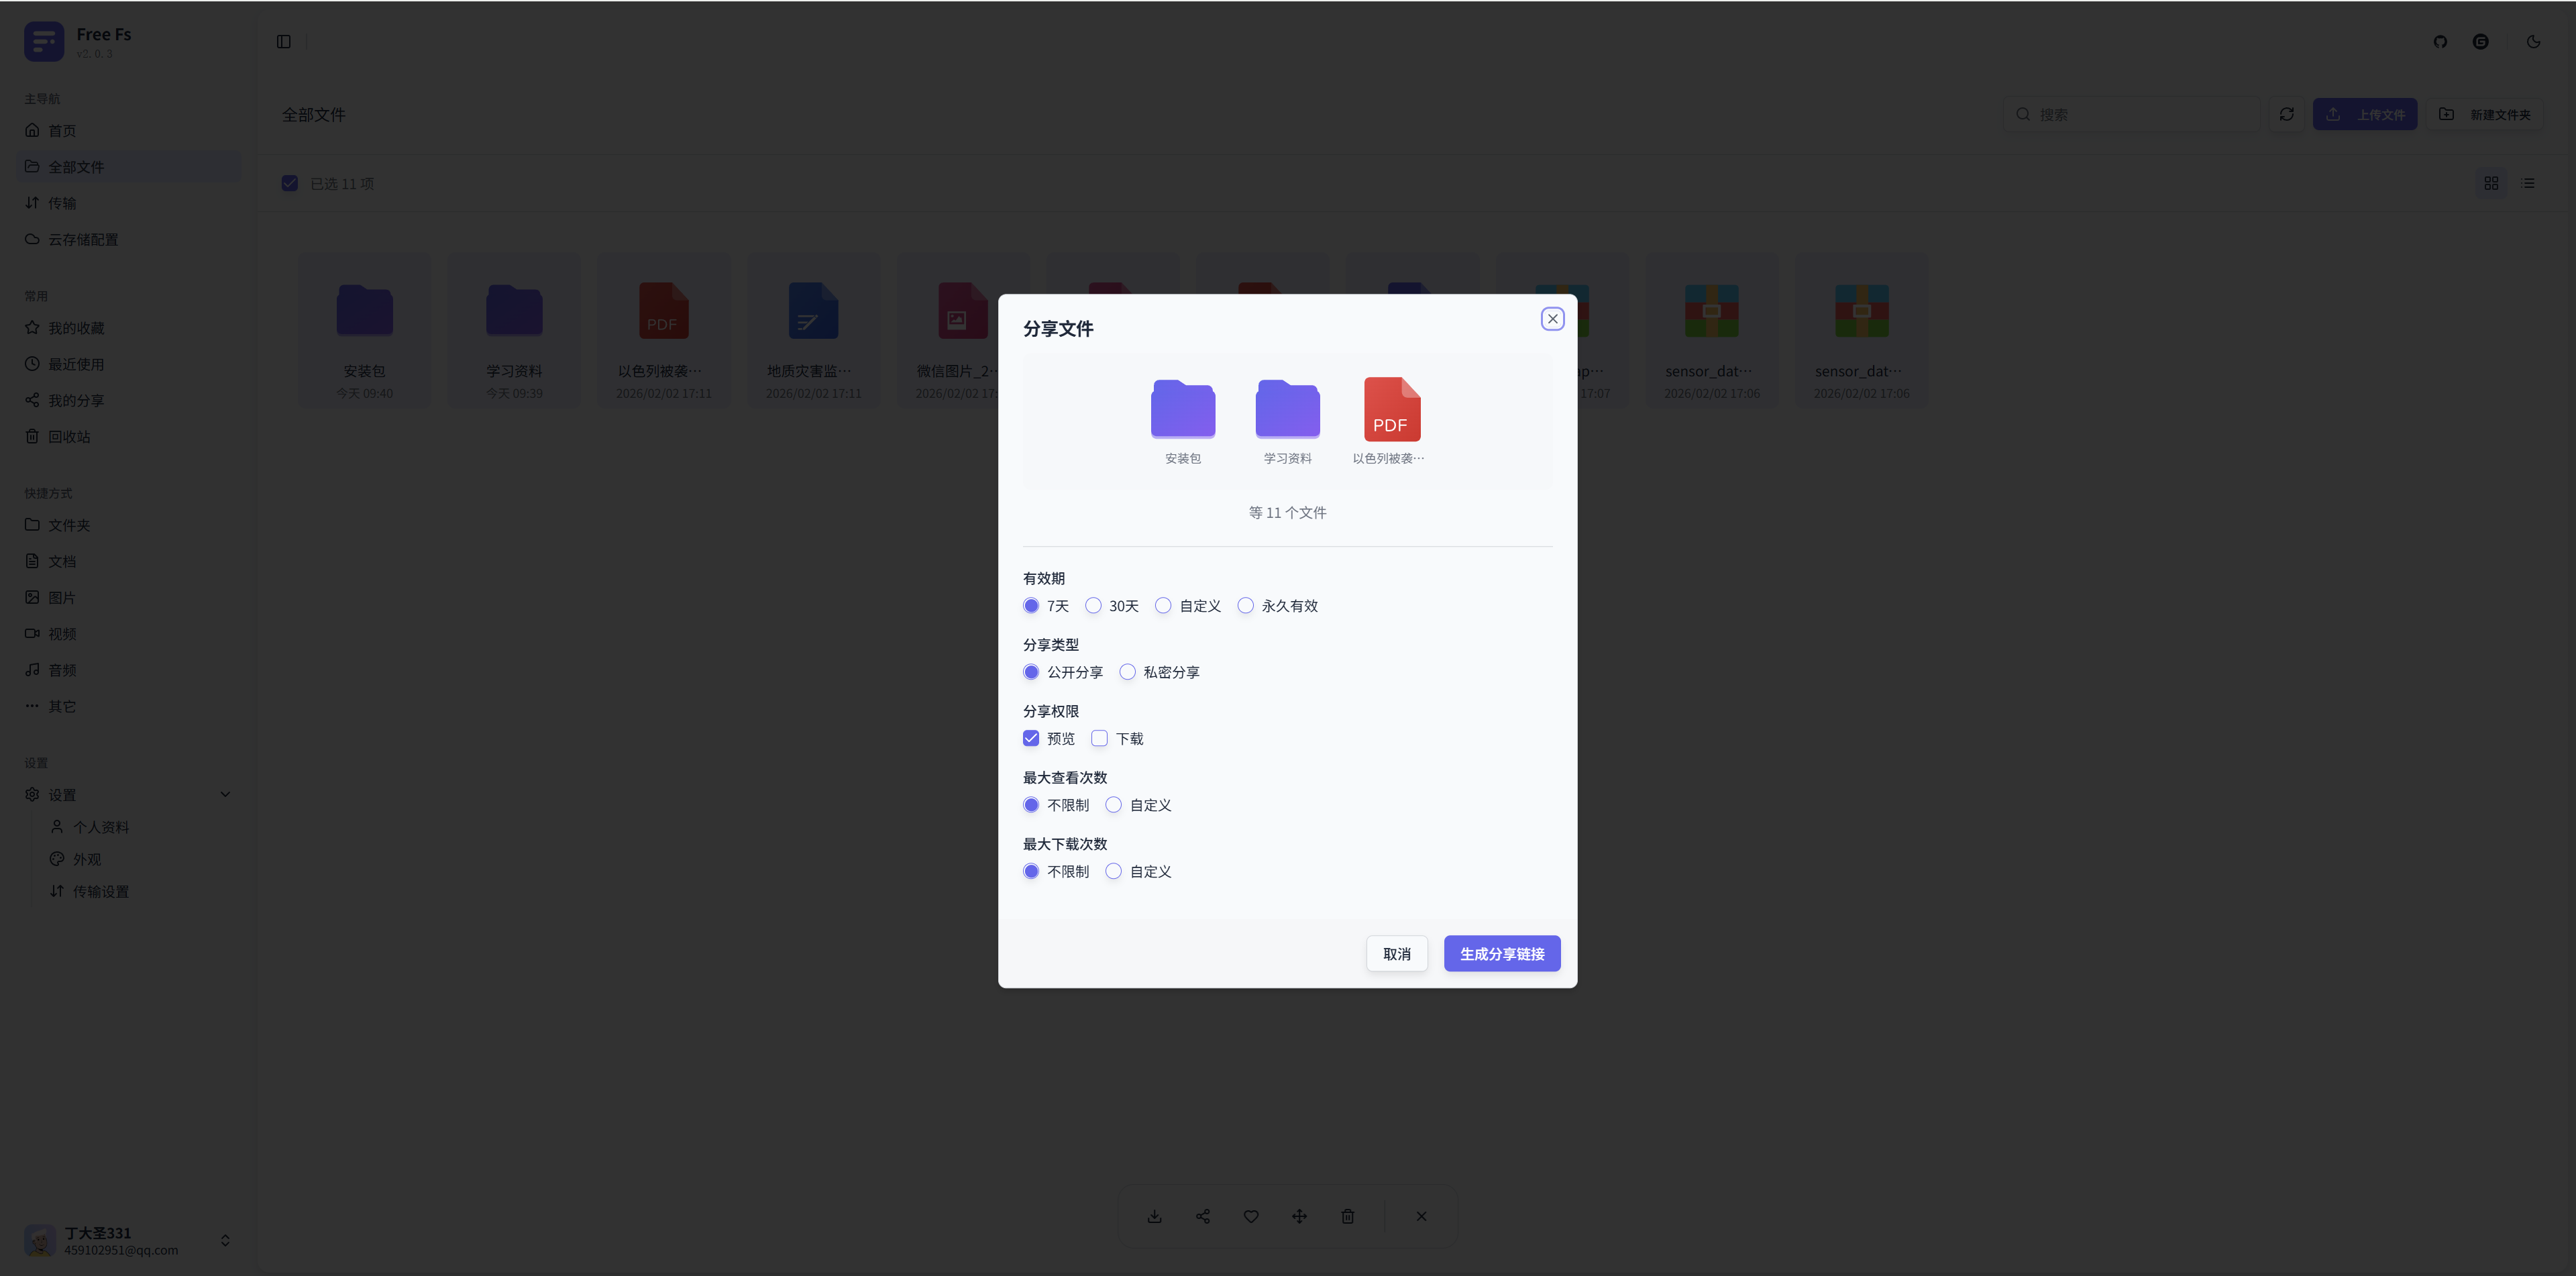
Task: Cancel sharing with the 取消 button
Action: click(x=1397, y=953)
